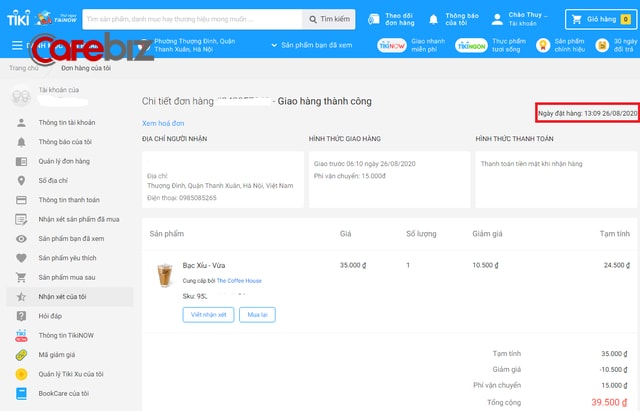
Task: Click the Bạc Xỉu product thumbnail
Action: 165,275
